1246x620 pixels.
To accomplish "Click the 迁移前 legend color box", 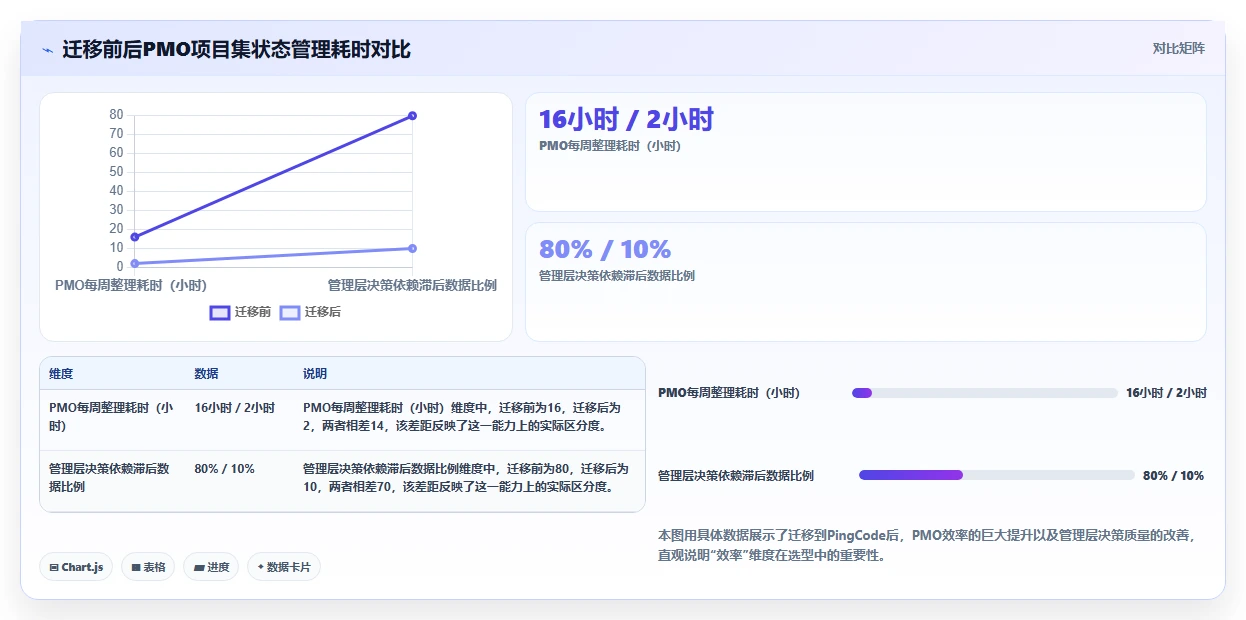I will tap(220, 312).
